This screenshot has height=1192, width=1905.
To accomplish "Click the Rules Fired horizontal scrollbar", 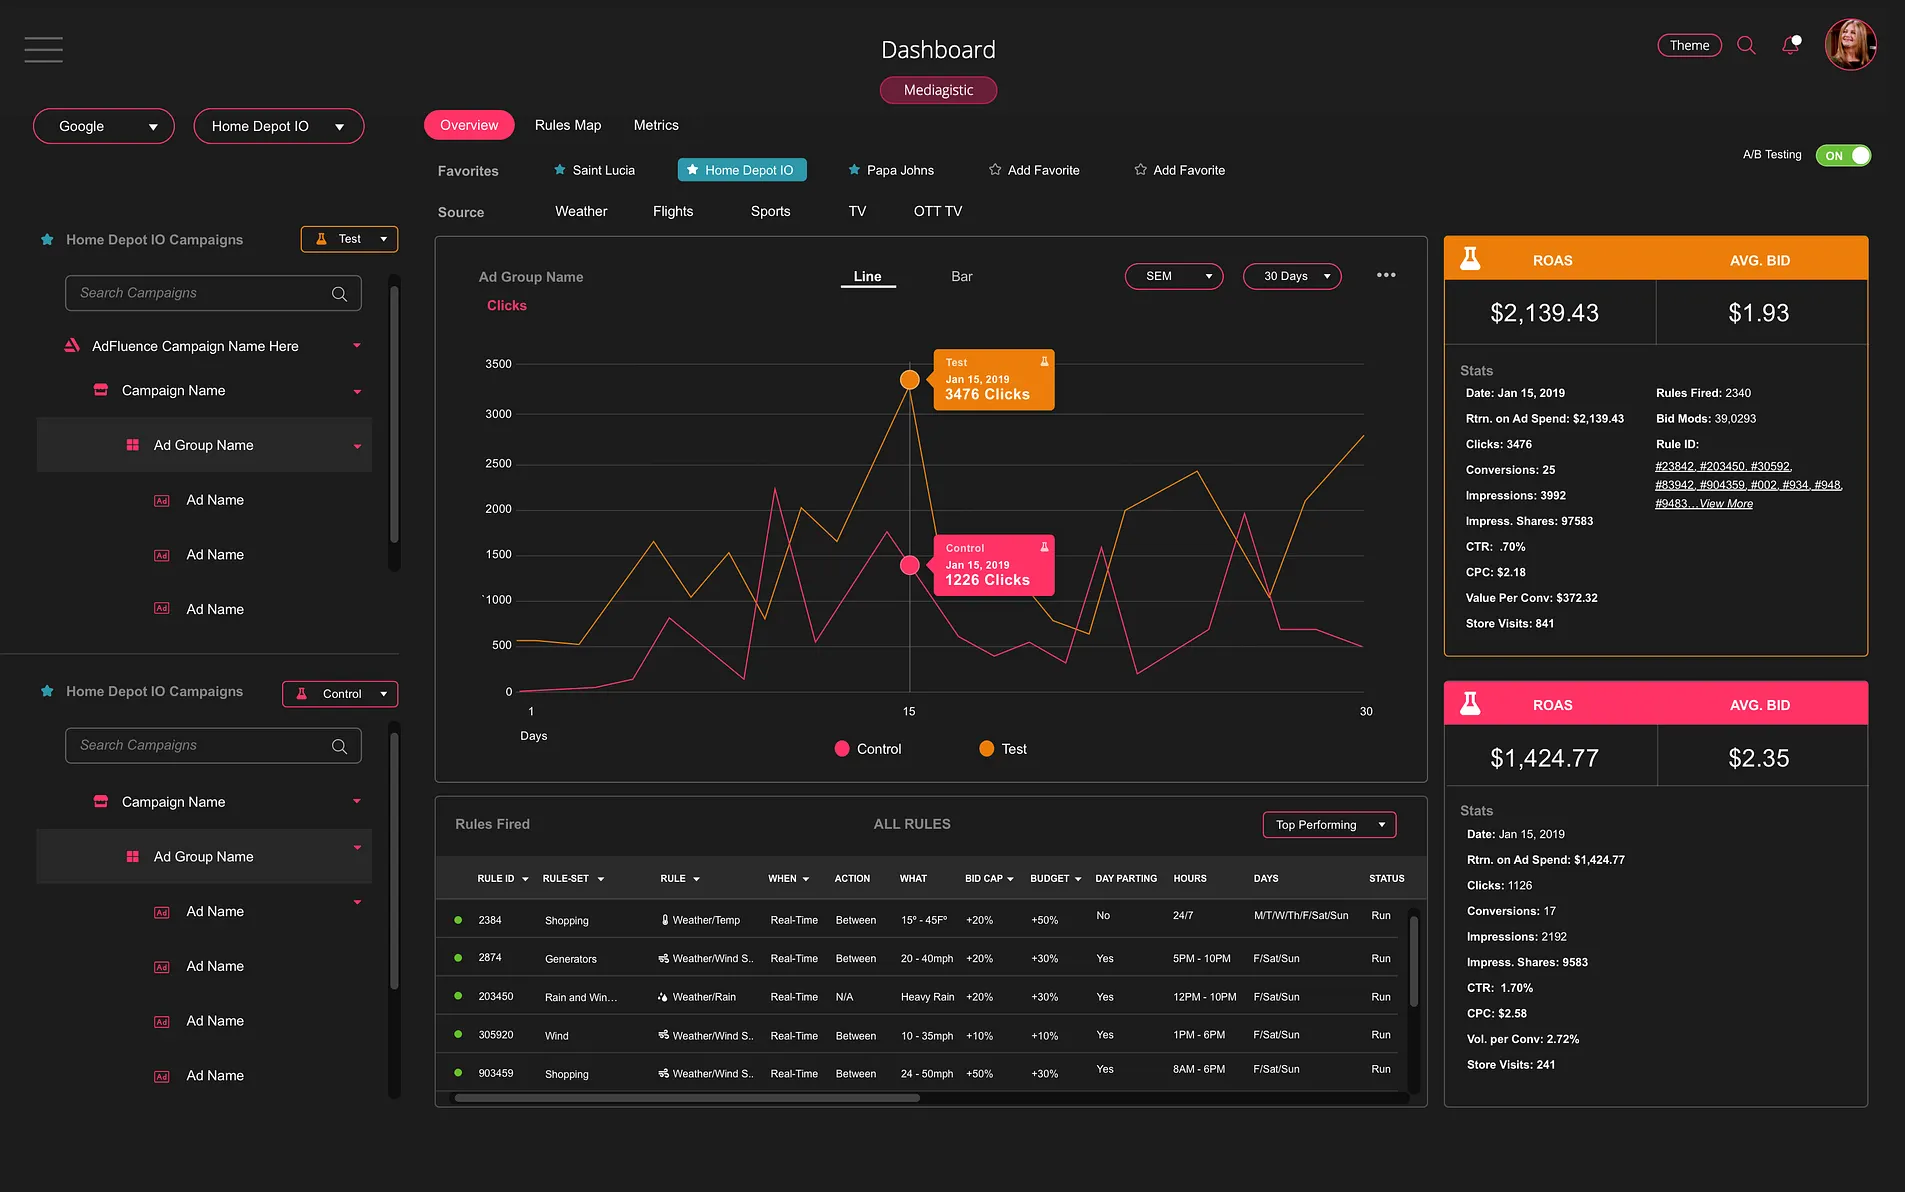I will (x=687, y=1098).
